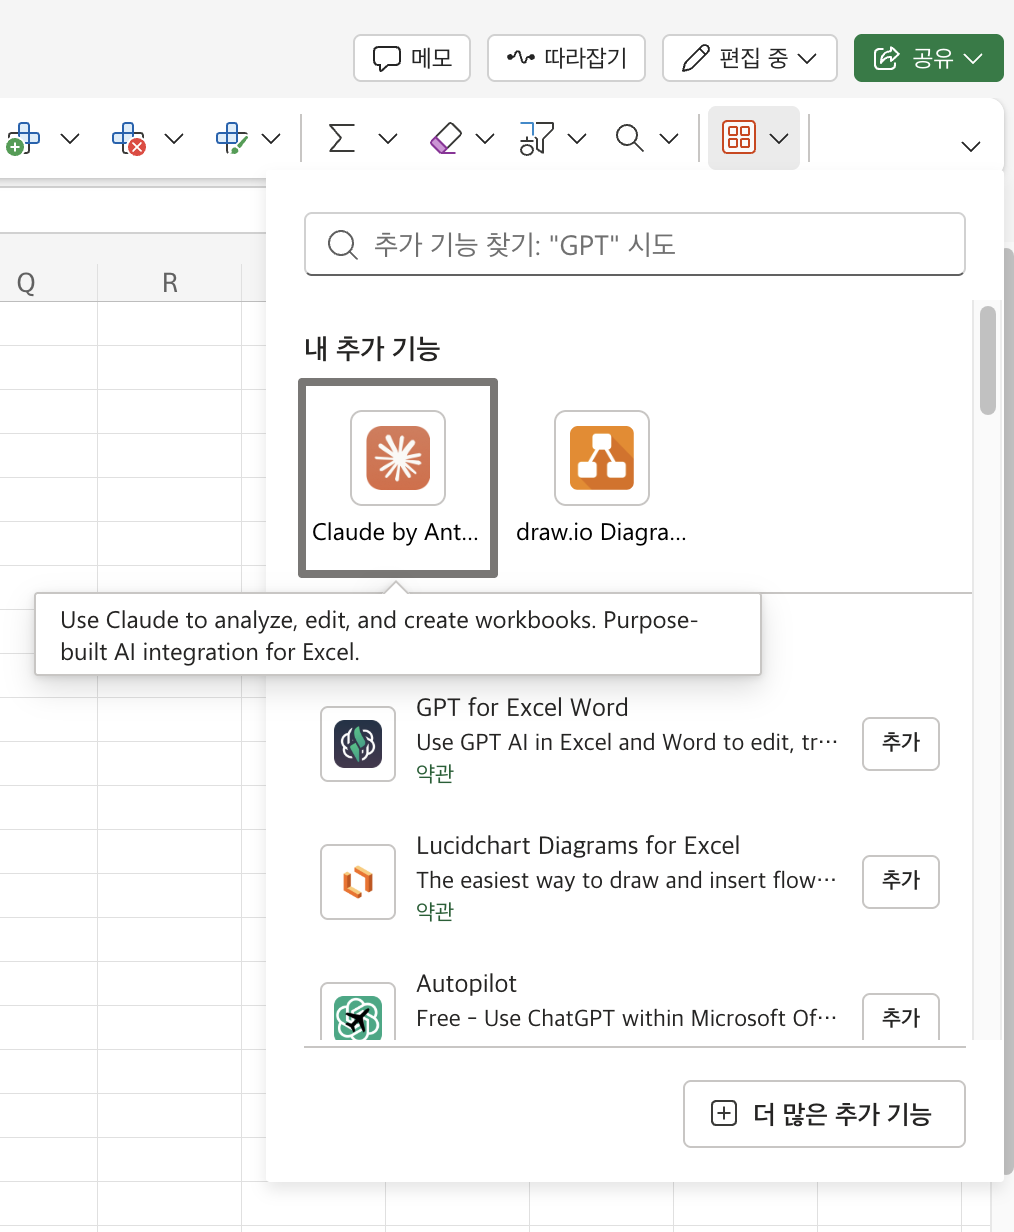This screenshot has width=1014, height=1232.
Task: Add the Lucidchart Diagrams for Excel add-in
Action: point(901,881)
